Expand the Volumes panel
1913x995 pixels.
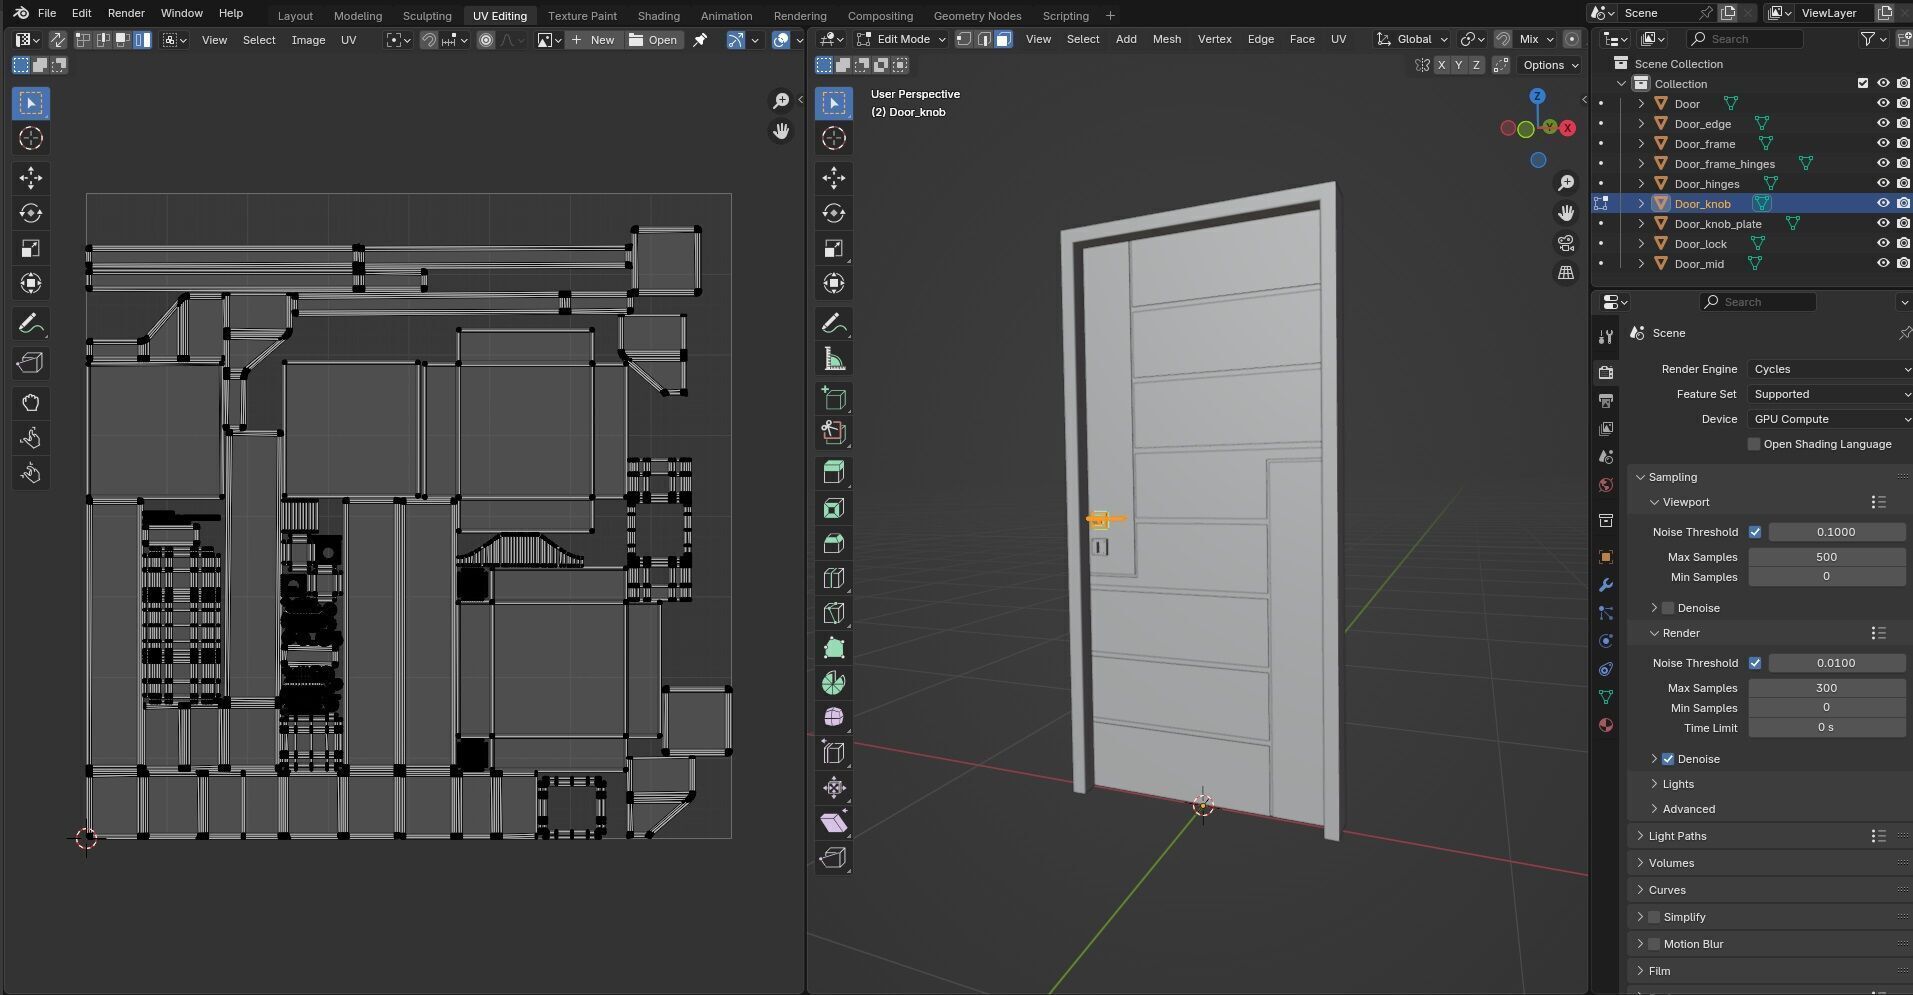(x=1671, y=863)
